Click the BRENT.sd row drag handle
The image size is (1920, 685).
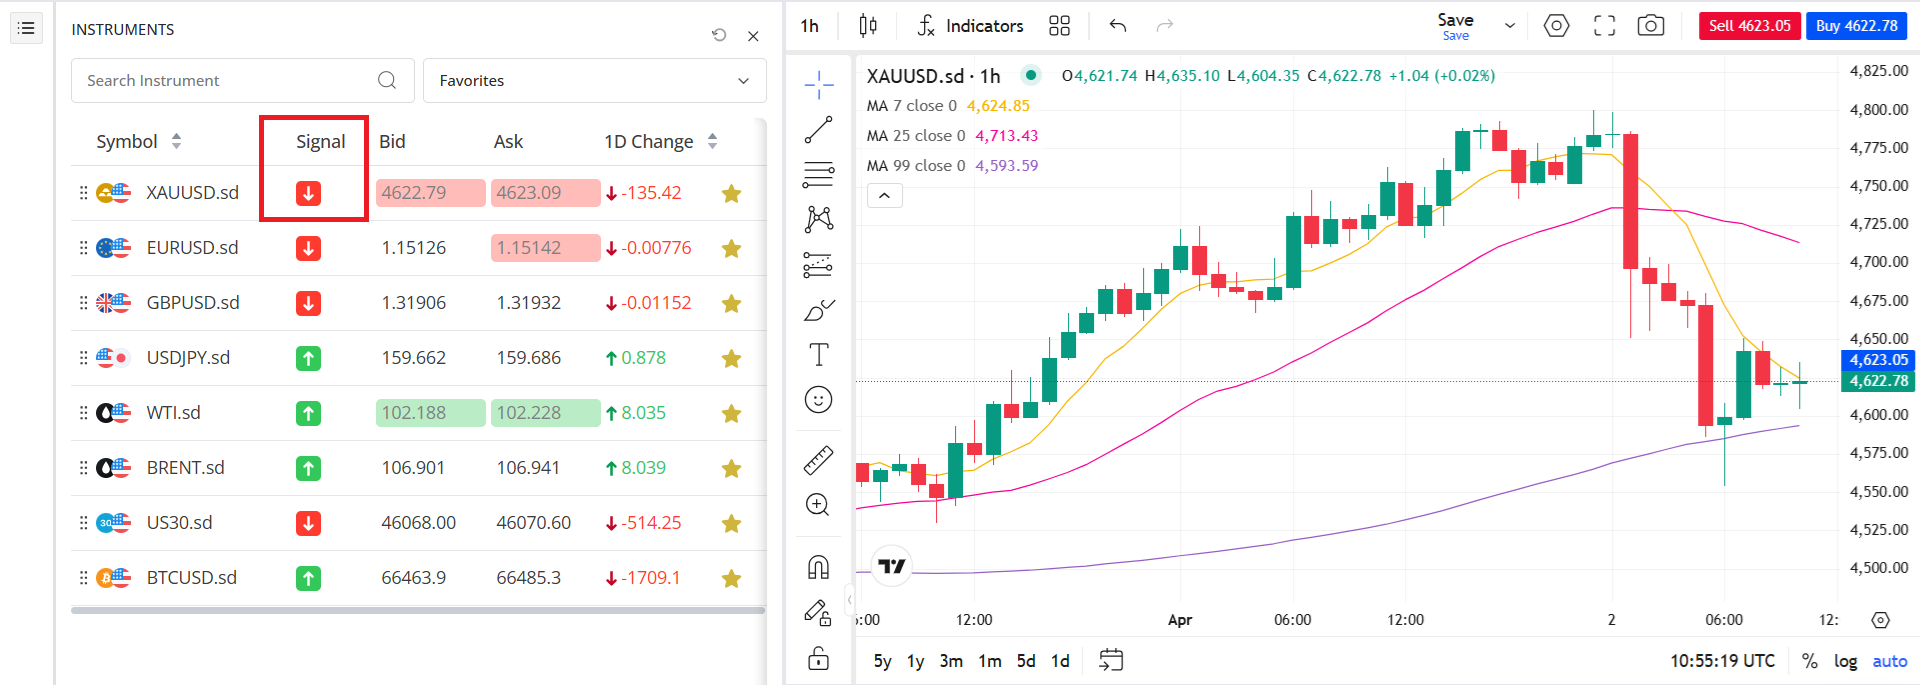click(x=83, y=468)
